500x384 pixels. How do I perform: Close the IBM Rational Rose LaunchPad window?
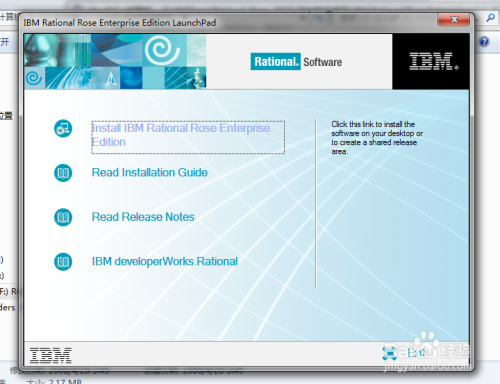click(x=454, y=20)
